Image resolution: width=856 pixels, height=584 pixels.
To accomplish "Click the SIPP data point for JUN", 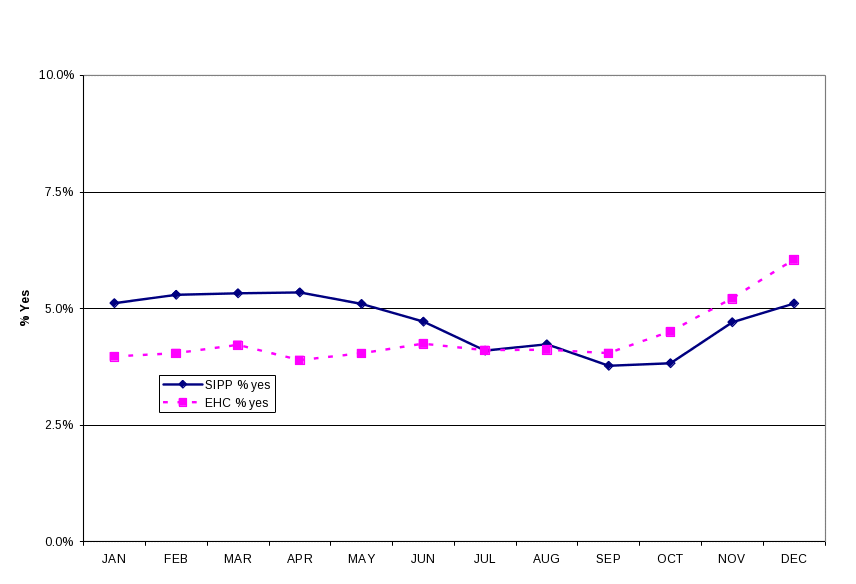I will click(x=423, y=321).
